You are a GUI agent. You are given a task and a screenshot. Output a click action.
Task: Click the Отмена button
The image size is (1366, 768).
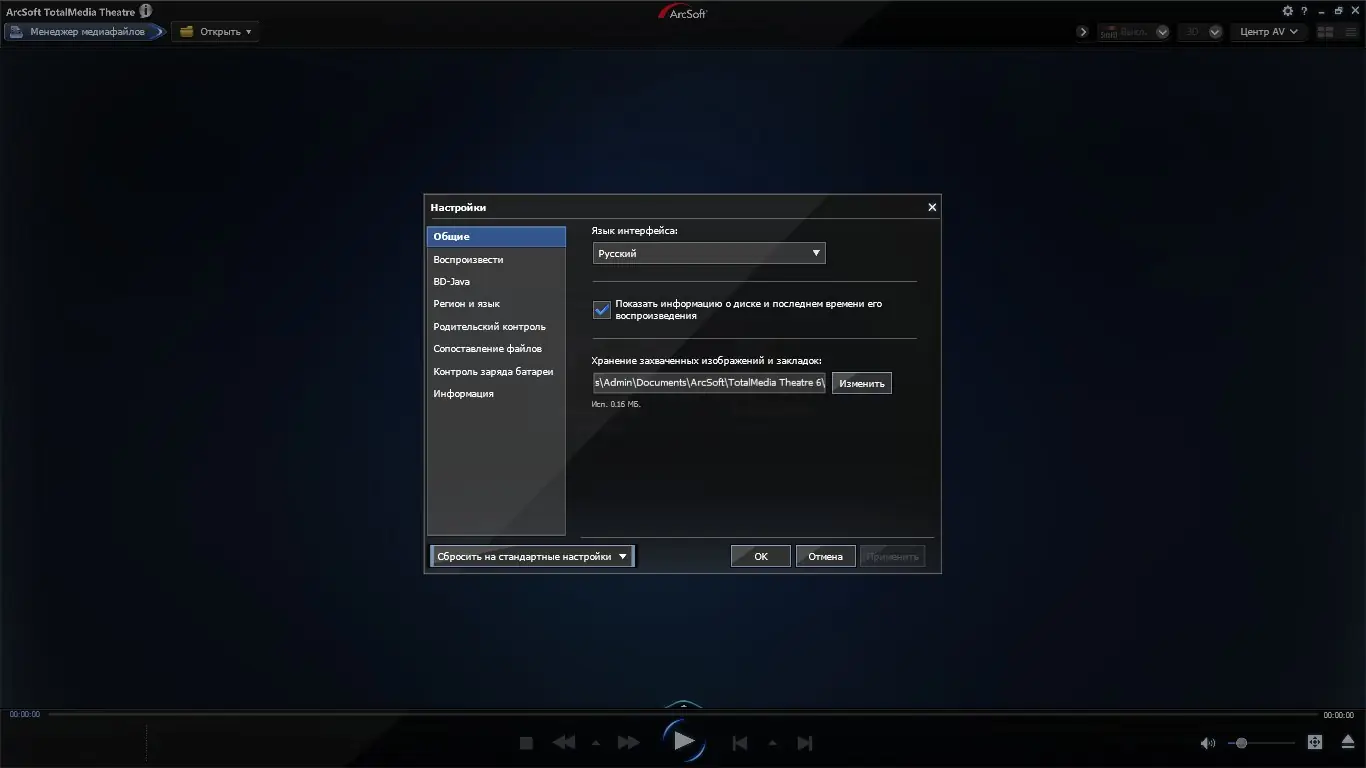(826, 557)
